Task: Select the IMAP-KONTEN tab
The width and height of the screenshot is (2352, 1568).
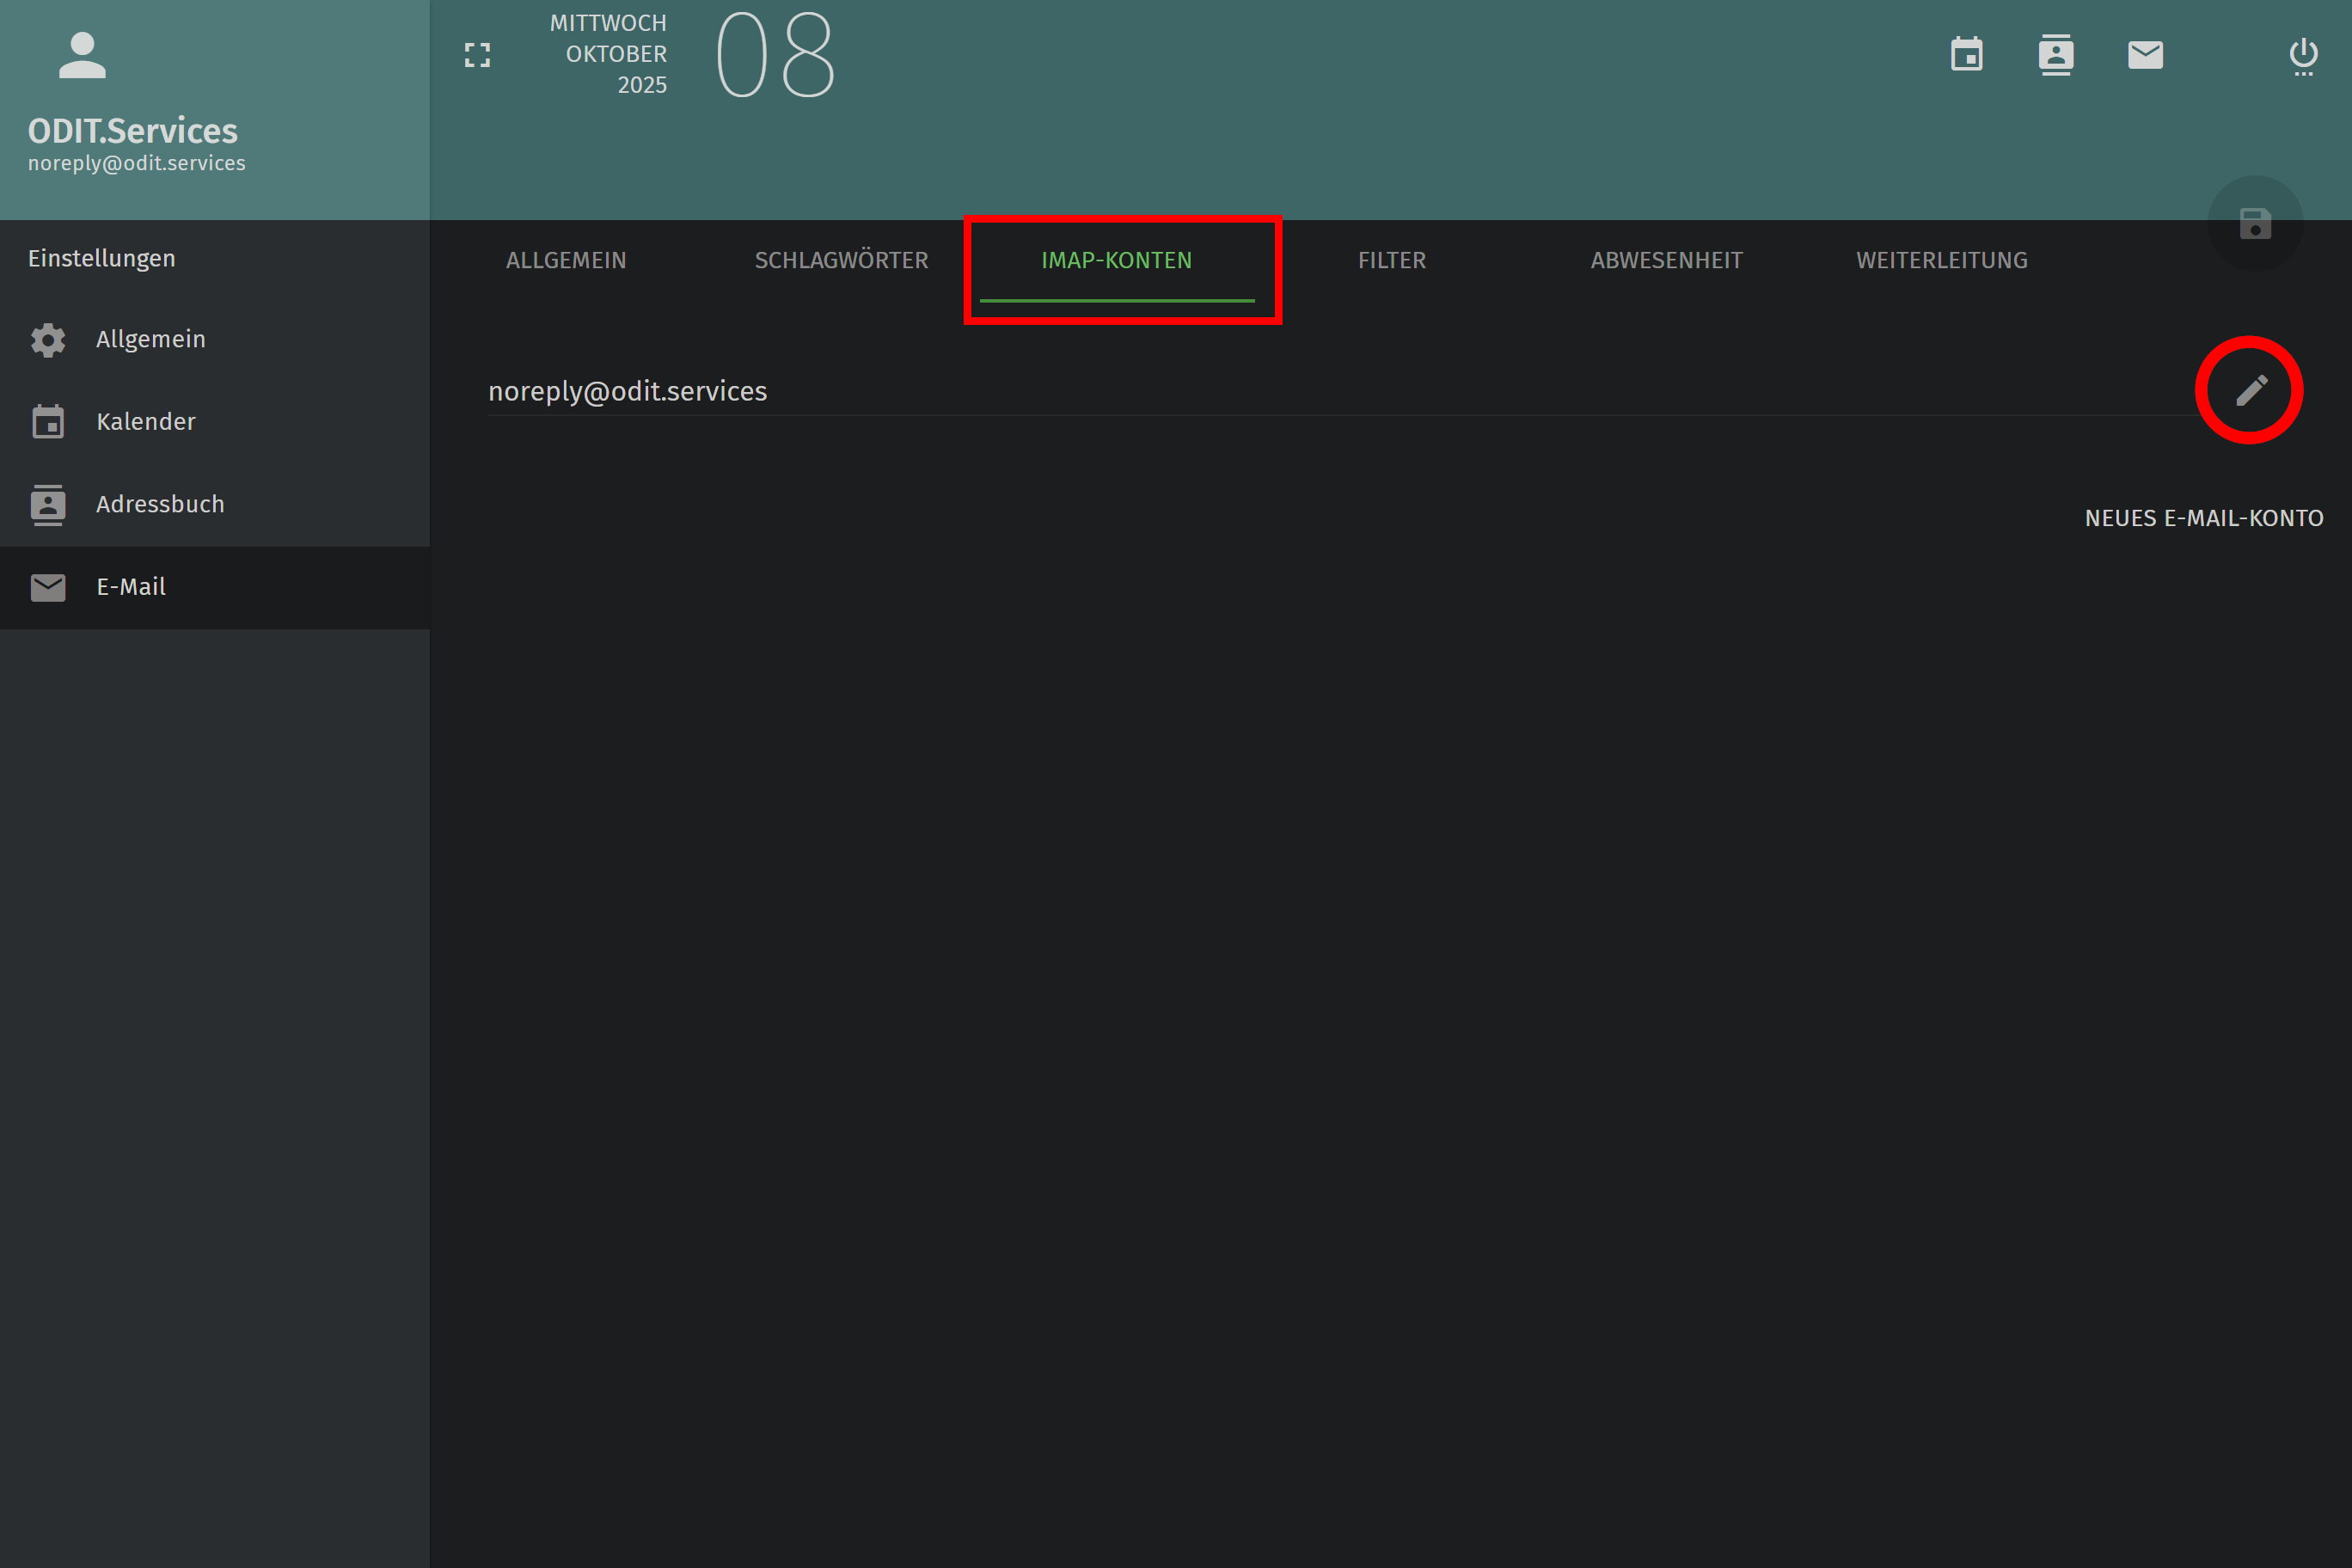Action: (x=1116, y=260)
